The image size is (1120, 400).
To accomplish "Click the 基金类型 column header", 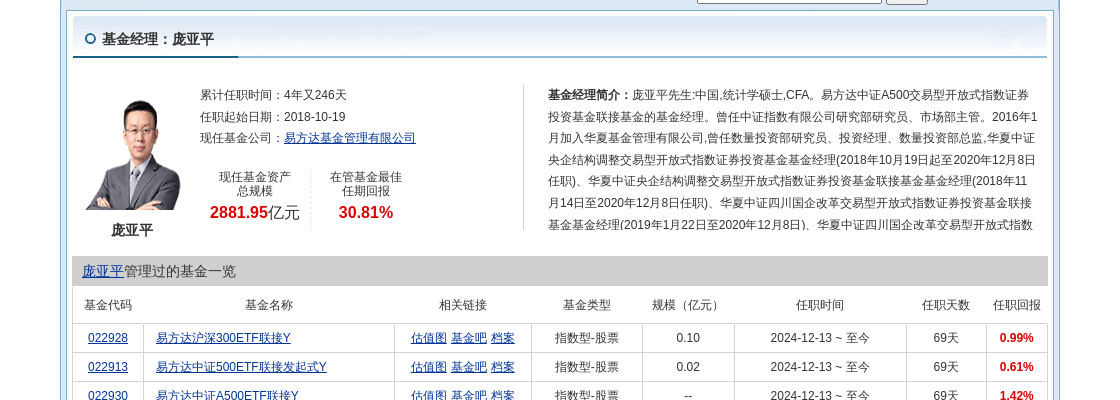I will pyautogui.click(x=586, y=305).
